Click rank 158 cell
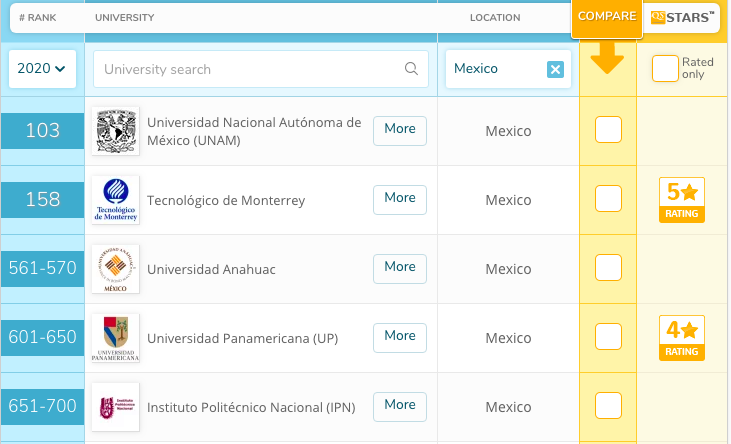The image size is (731, 444). click(42, 200)
